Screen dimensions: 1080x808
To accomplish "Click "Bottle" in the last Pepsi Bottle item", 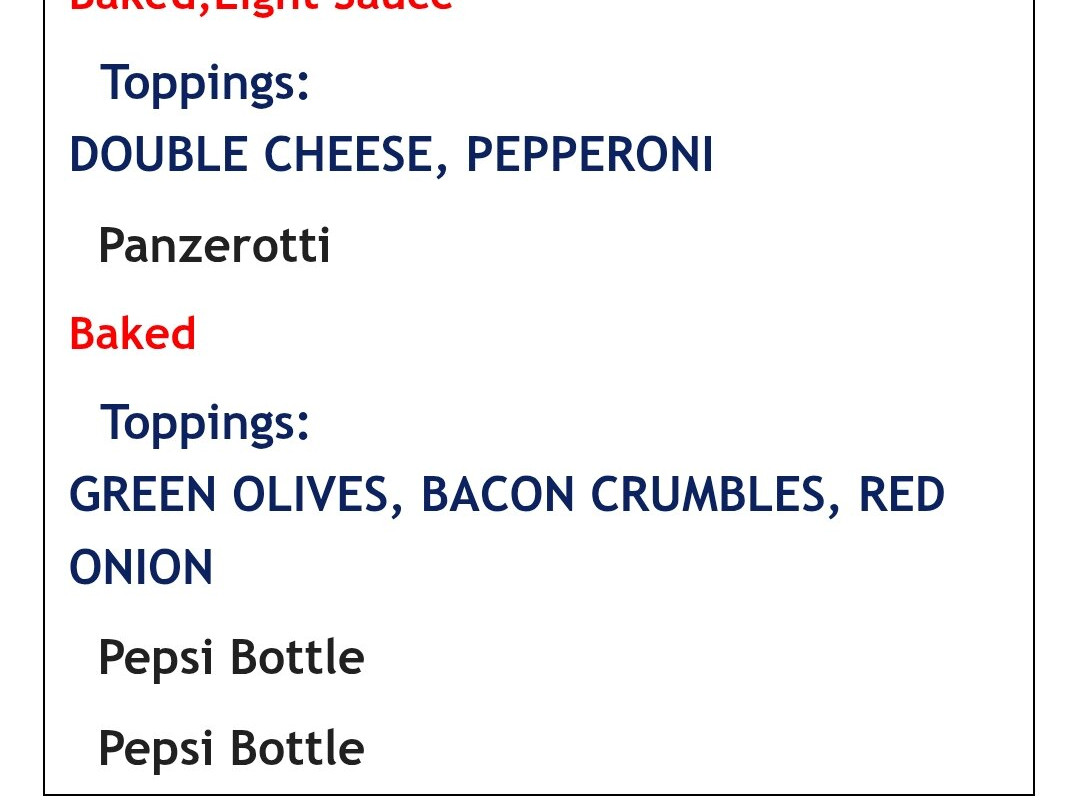I will point(297,748).
